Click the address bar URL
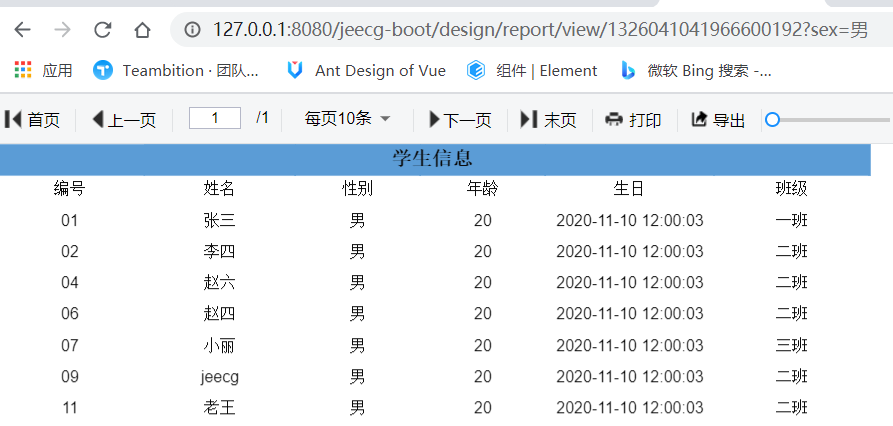Screen dimensions: 893x426 tap(540, 30)
